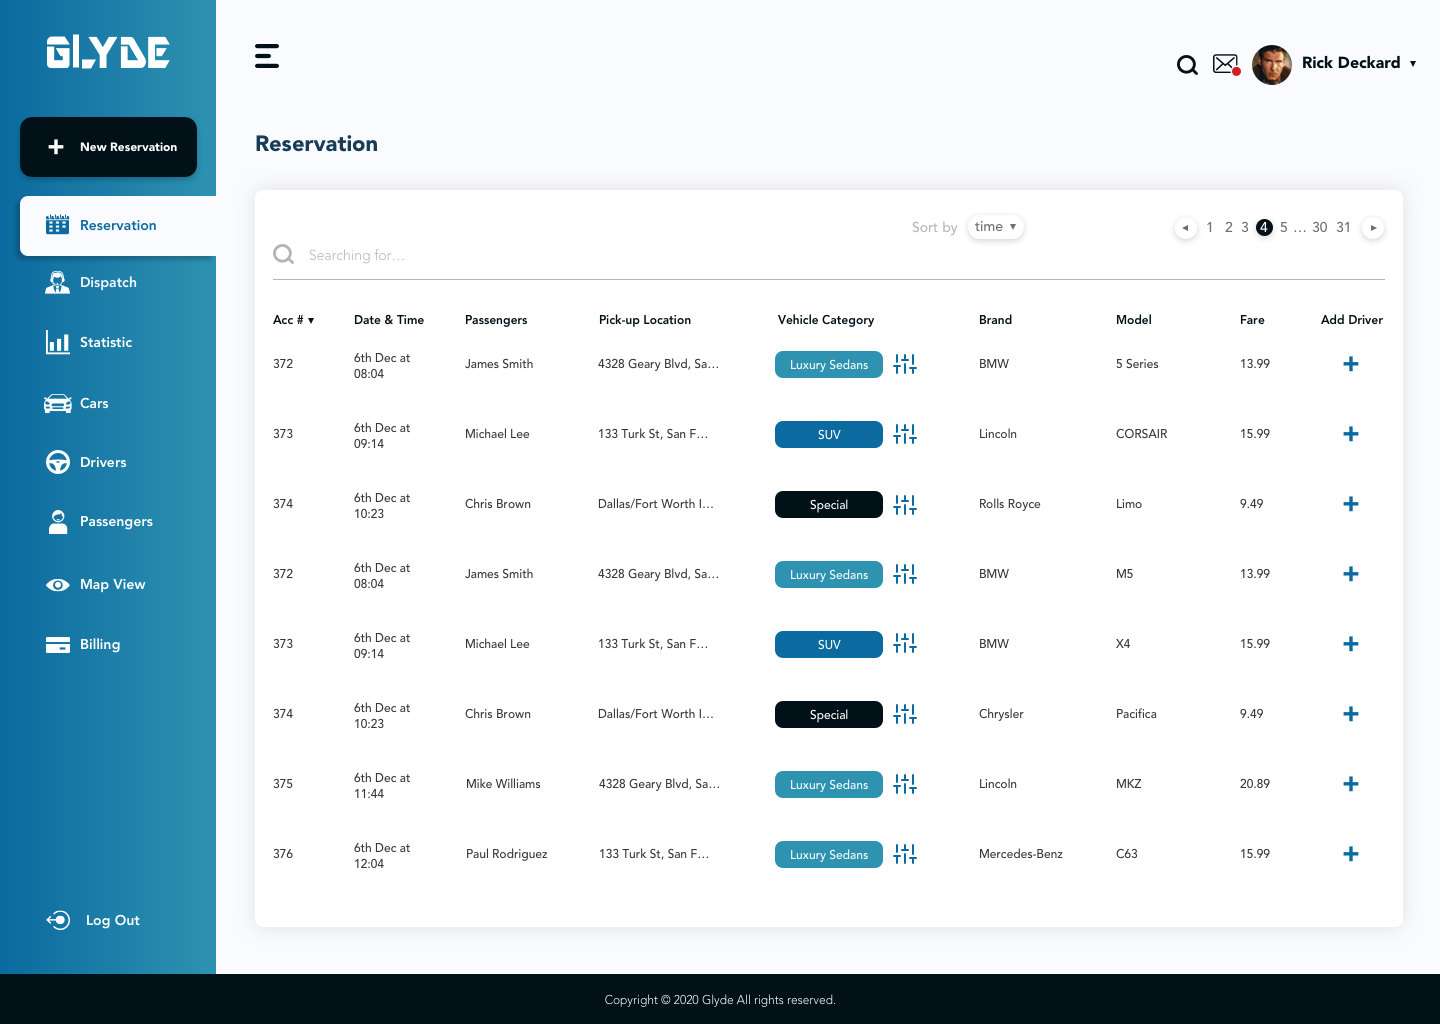Screen dimensions: 1440x1024
Task: Open sliders icon for Rolls Royce Limo row
Action: [905, 504]
